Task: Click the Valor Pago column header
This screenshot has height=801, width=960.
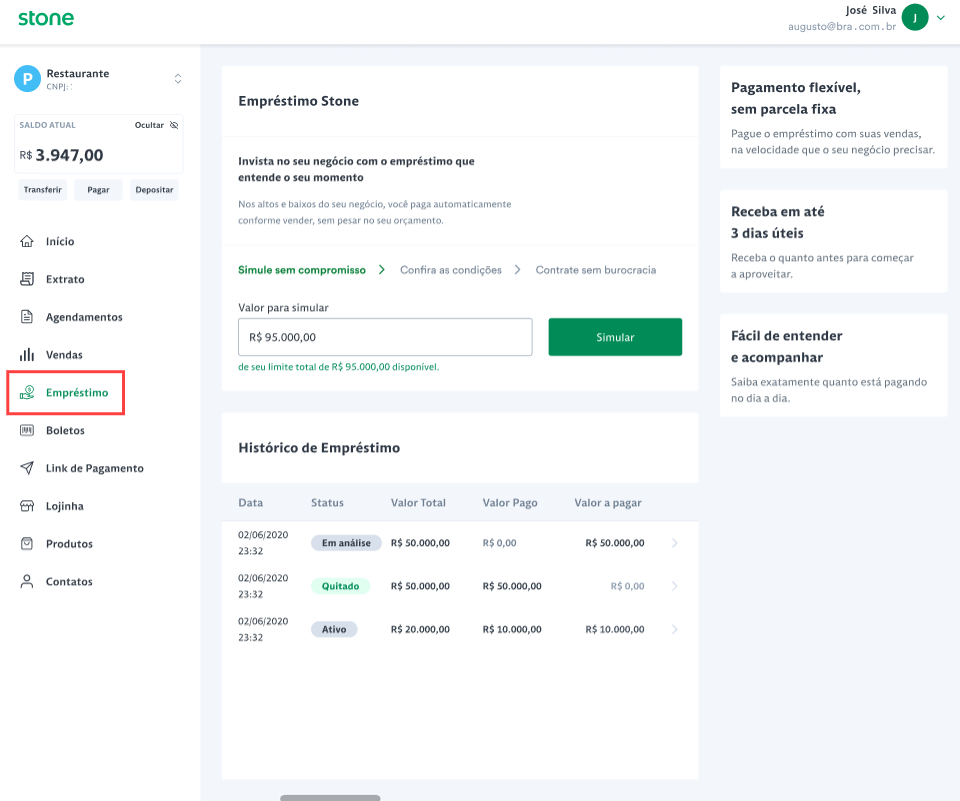Action: point(510,503)
